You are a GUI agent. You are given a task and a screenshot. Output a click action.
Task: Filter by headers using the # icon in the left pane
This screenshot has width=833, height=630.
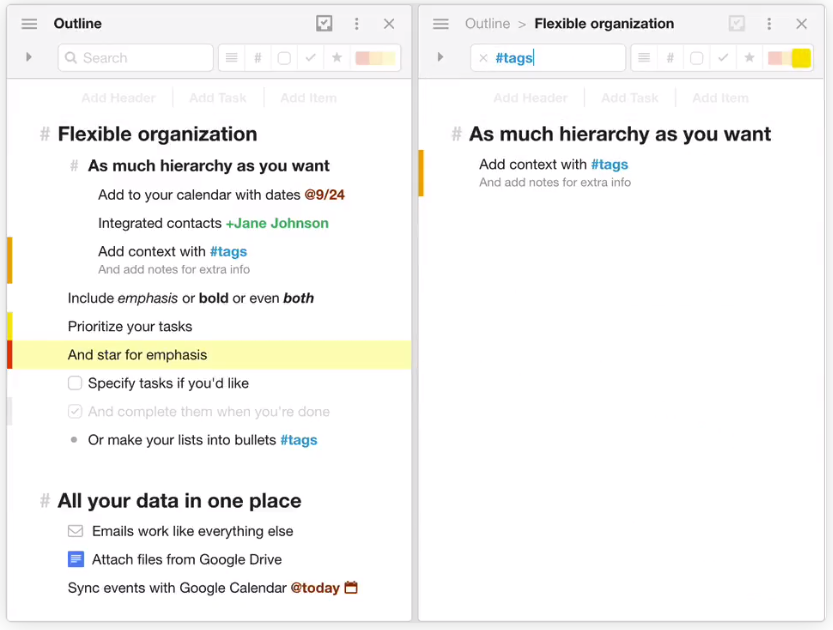tap(258, 58)
